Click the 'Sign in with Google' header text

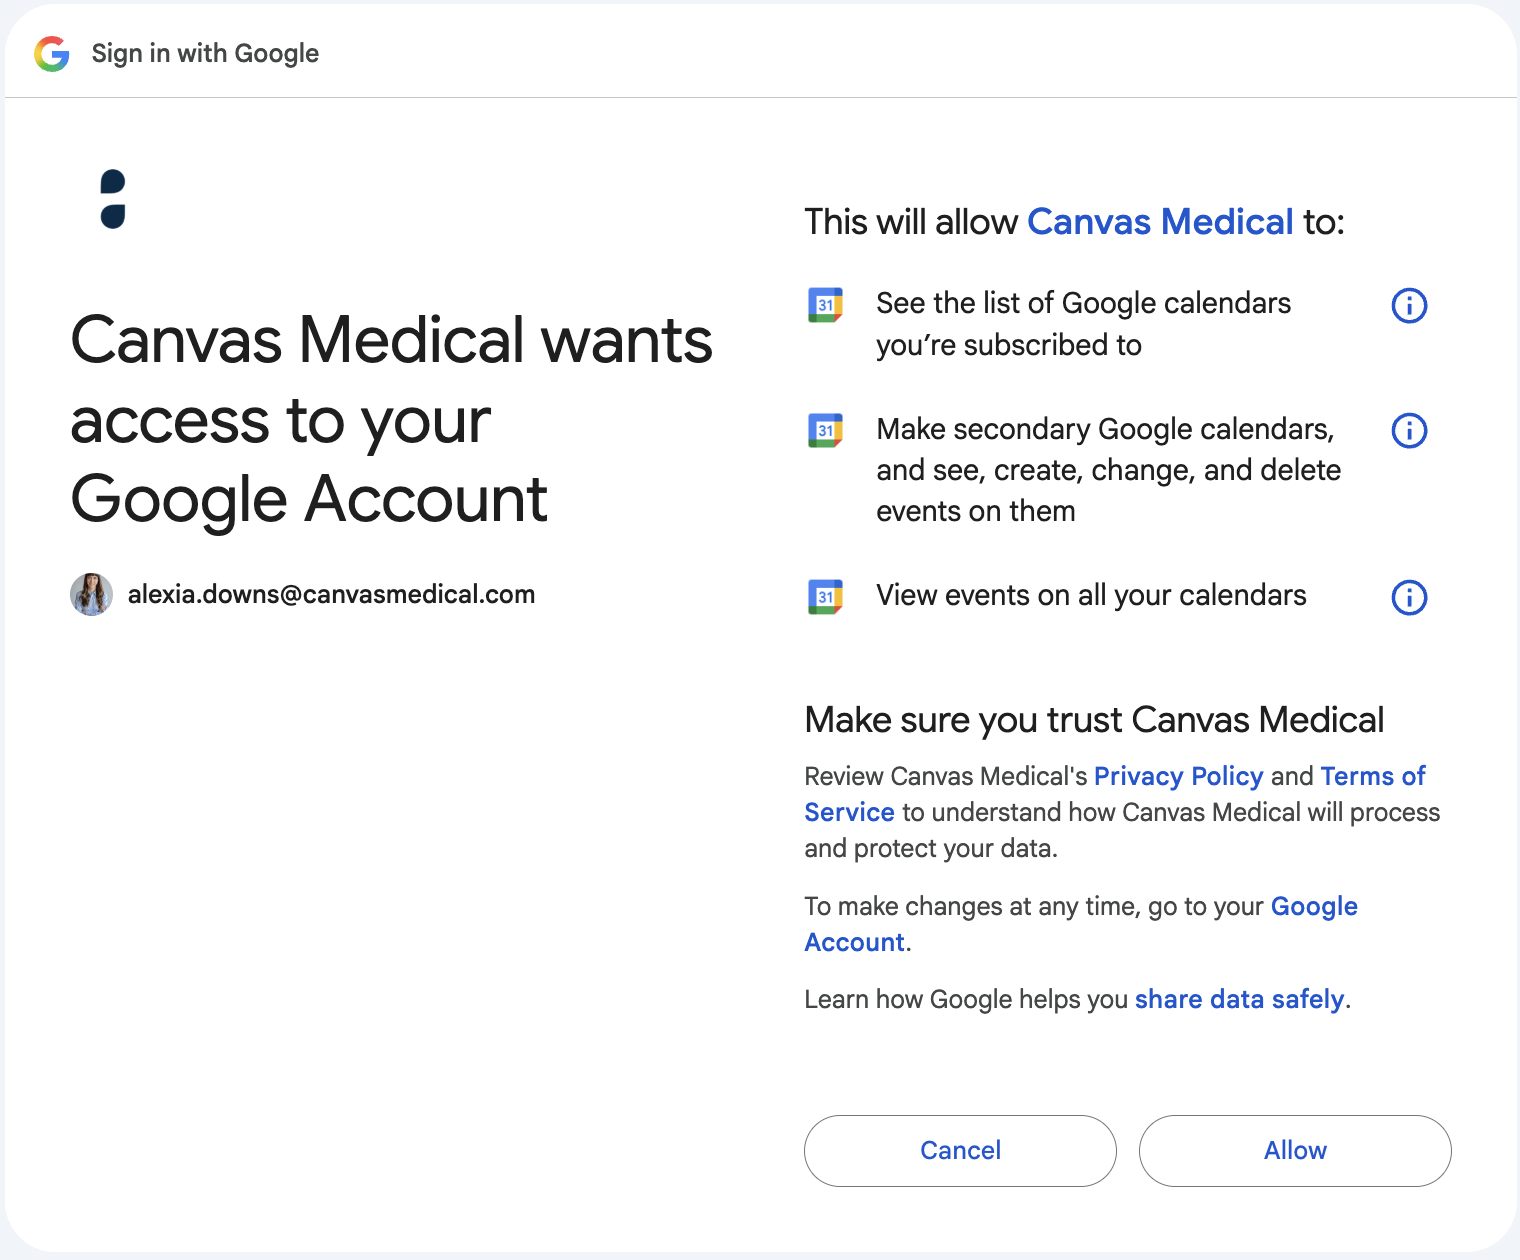tap(205, 53)
